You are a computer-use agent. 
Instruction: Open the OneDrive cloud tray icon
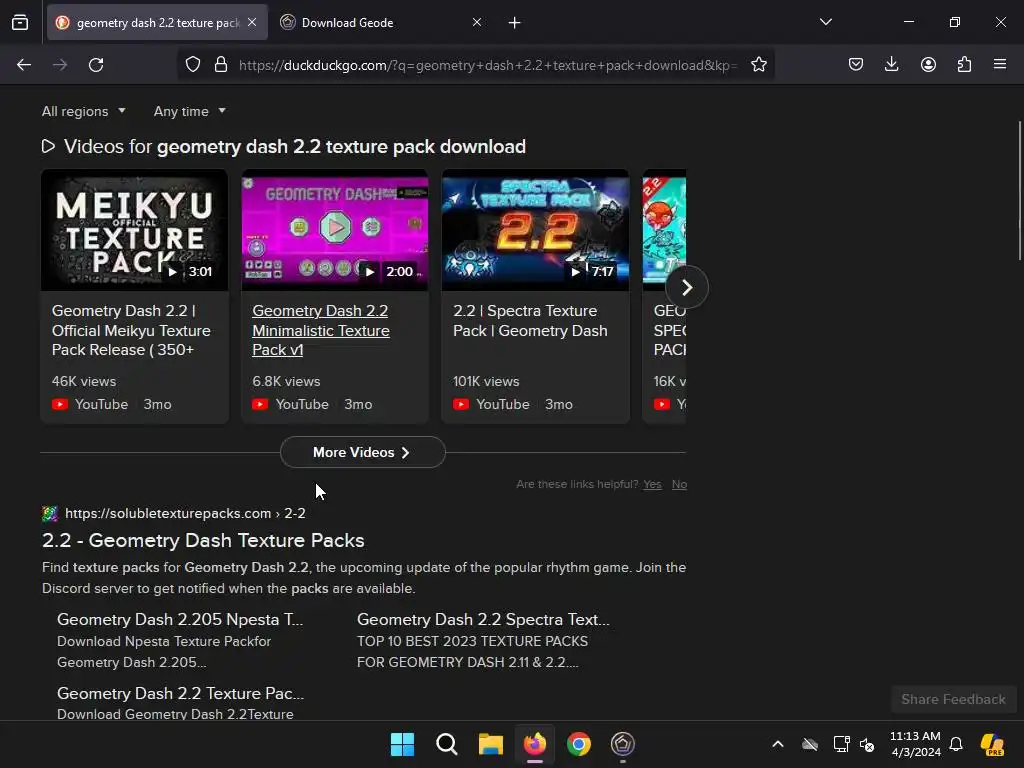[810, 744]
